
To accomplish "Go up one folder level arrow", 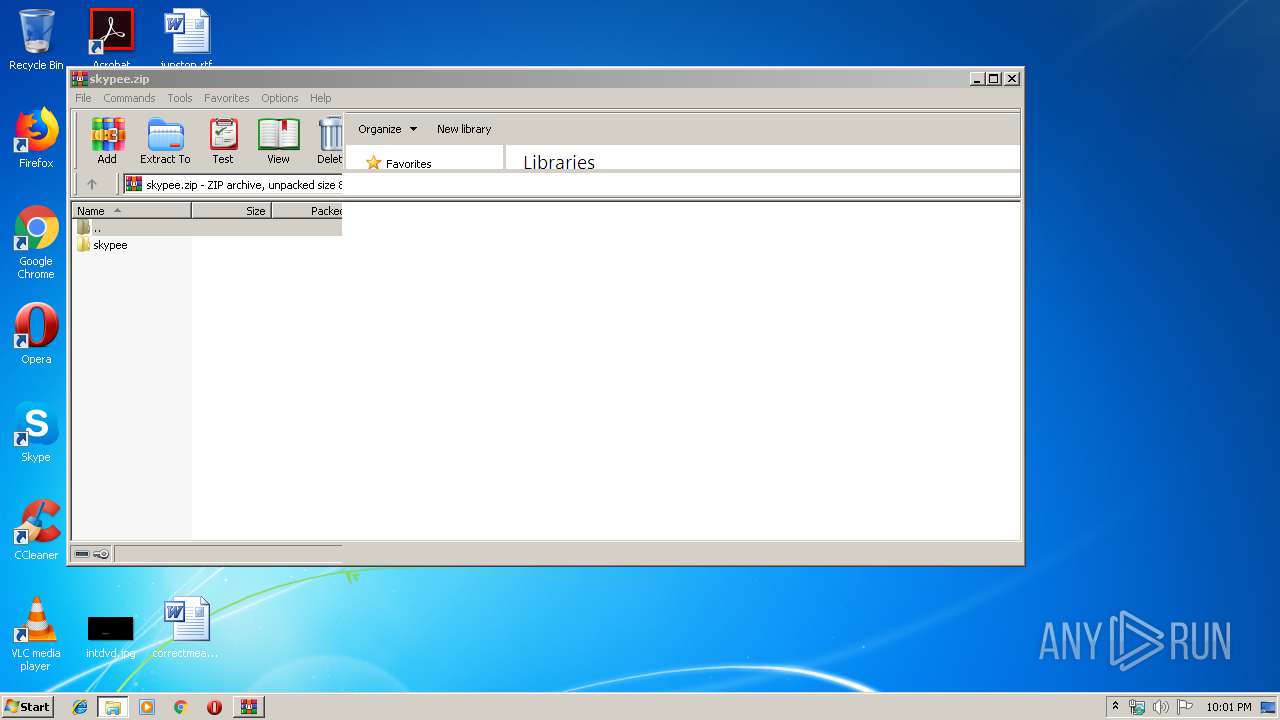I will (92, 184).
